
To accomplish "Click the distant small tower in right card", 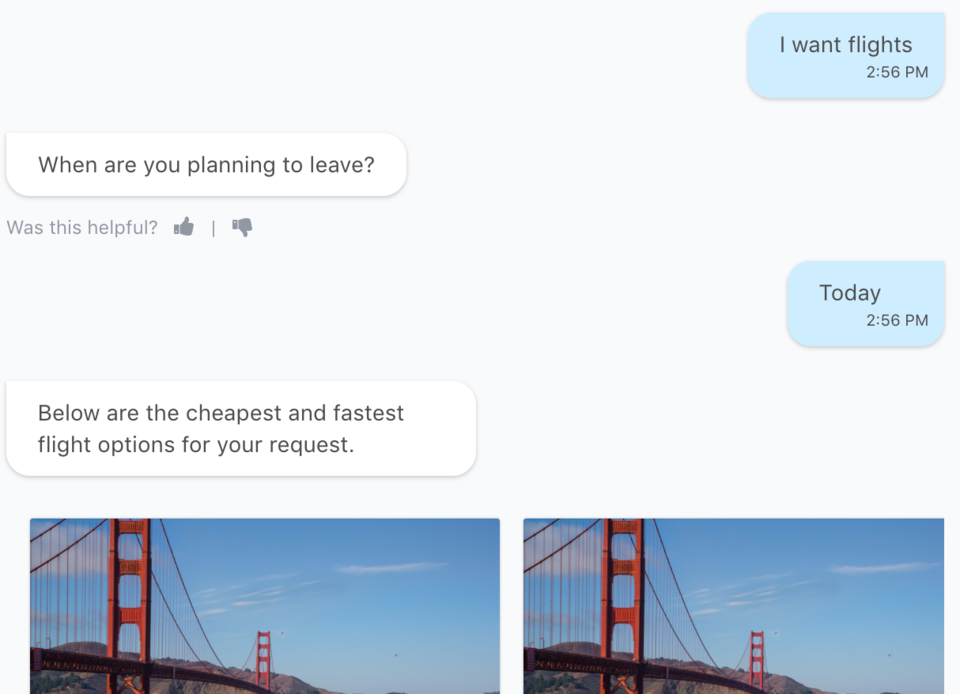I will [757, 660].
